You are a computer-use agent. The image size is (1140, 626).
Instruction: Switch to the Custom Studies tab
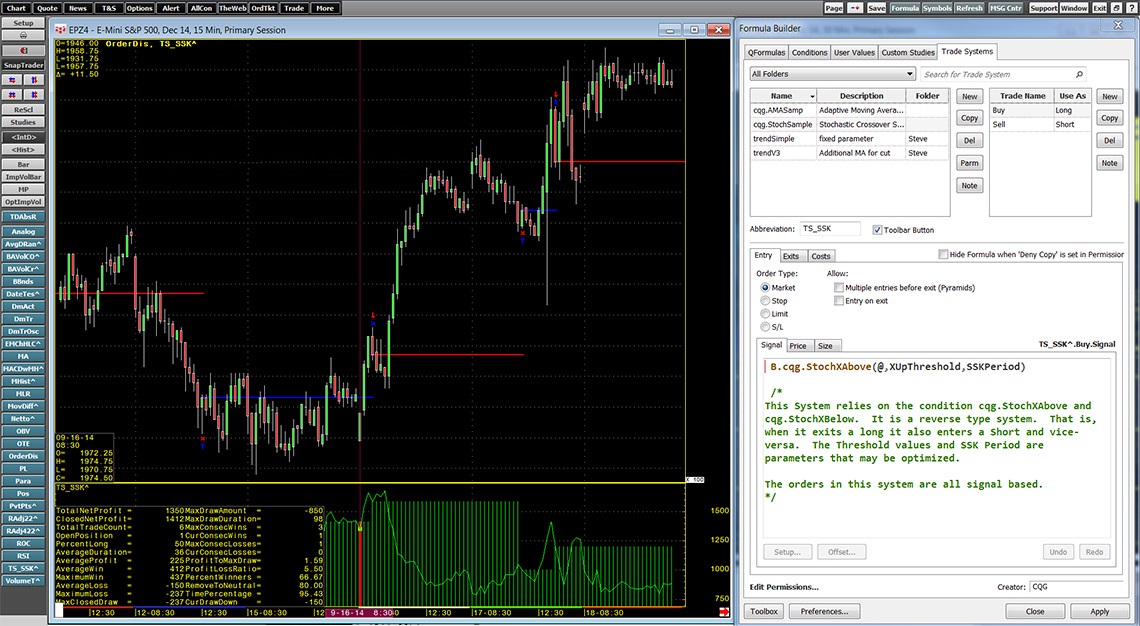click(x=908, y=51)
